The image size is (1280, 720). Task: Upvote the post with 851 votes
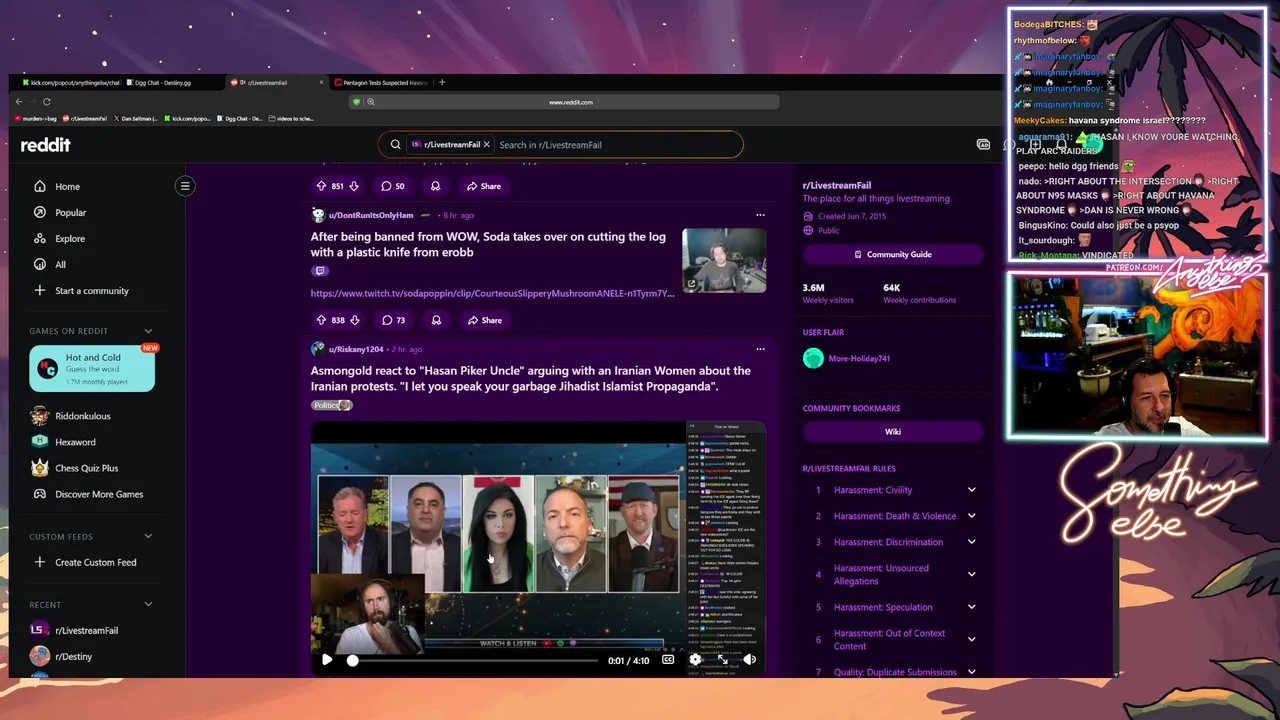pos(321,186)
